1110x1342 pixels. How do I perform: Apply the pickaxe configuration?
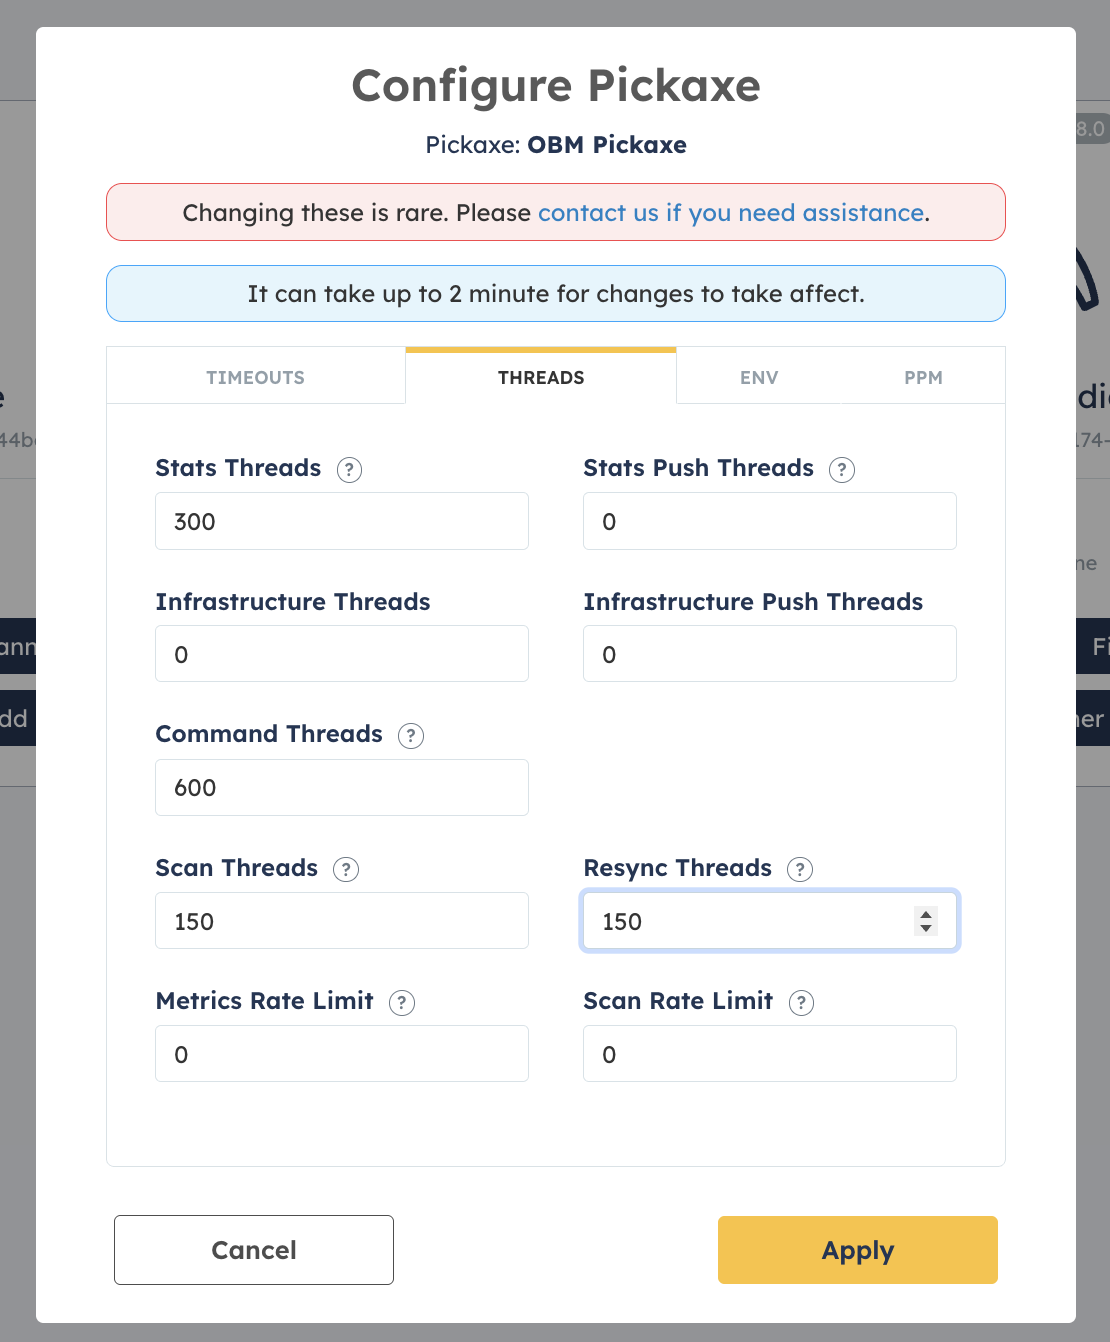click(x=858, y=1250)
